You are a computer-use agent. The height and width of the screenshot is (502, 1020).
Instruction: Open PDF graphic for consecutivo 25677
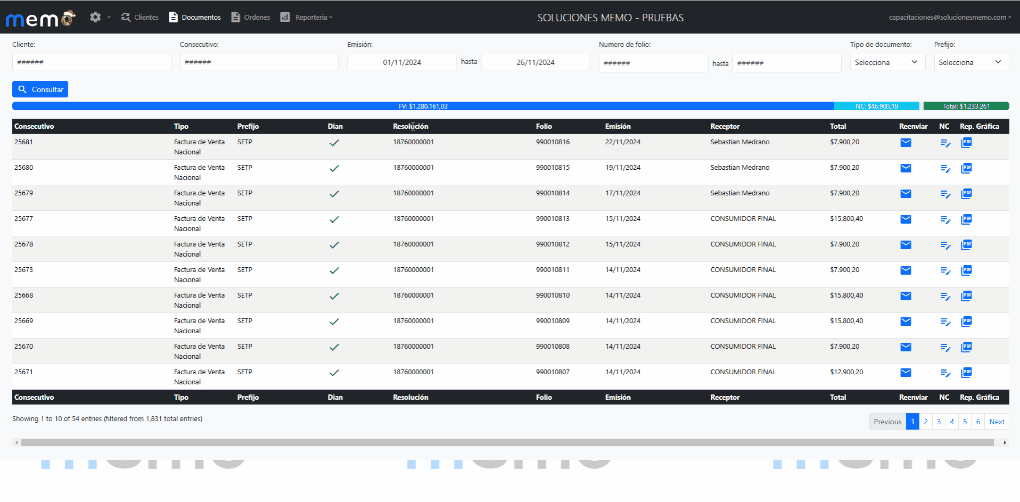tap(966, 219)
